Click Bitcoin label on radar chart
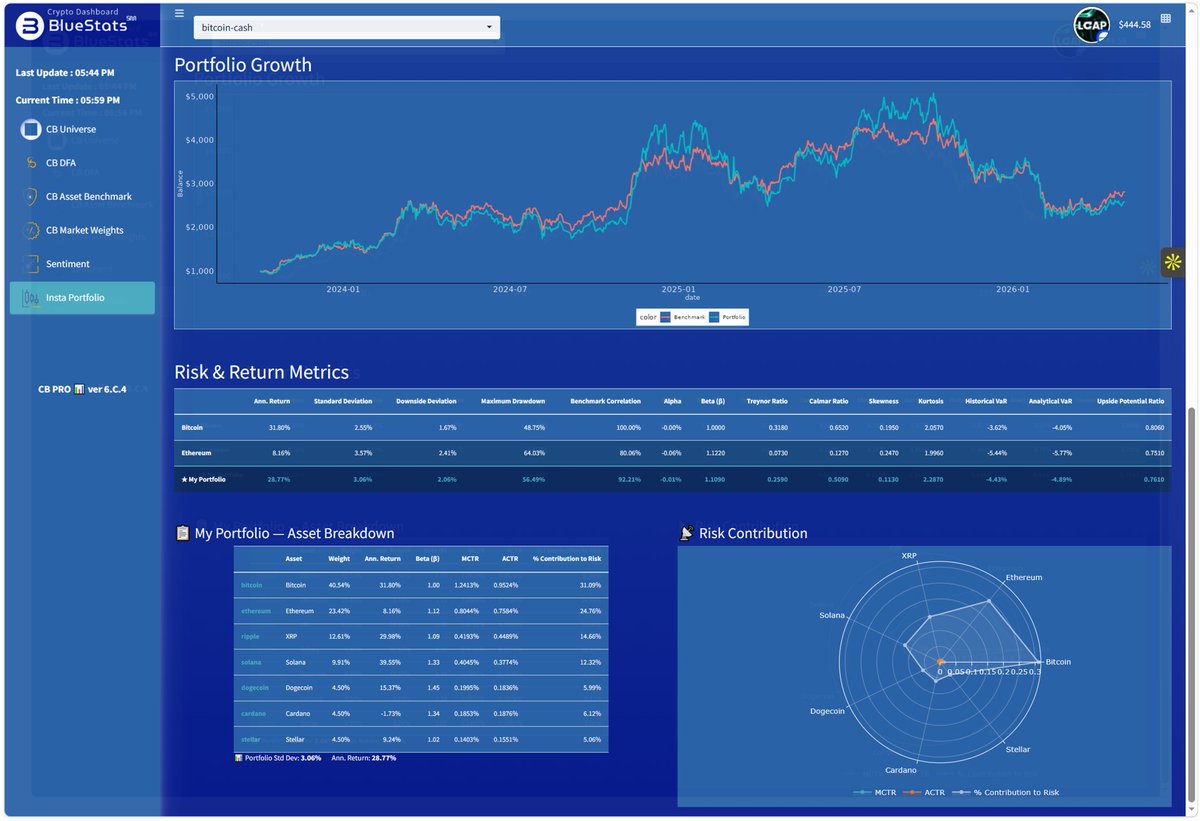This screenshot has height=821, width=1200. coord(1058,662)
